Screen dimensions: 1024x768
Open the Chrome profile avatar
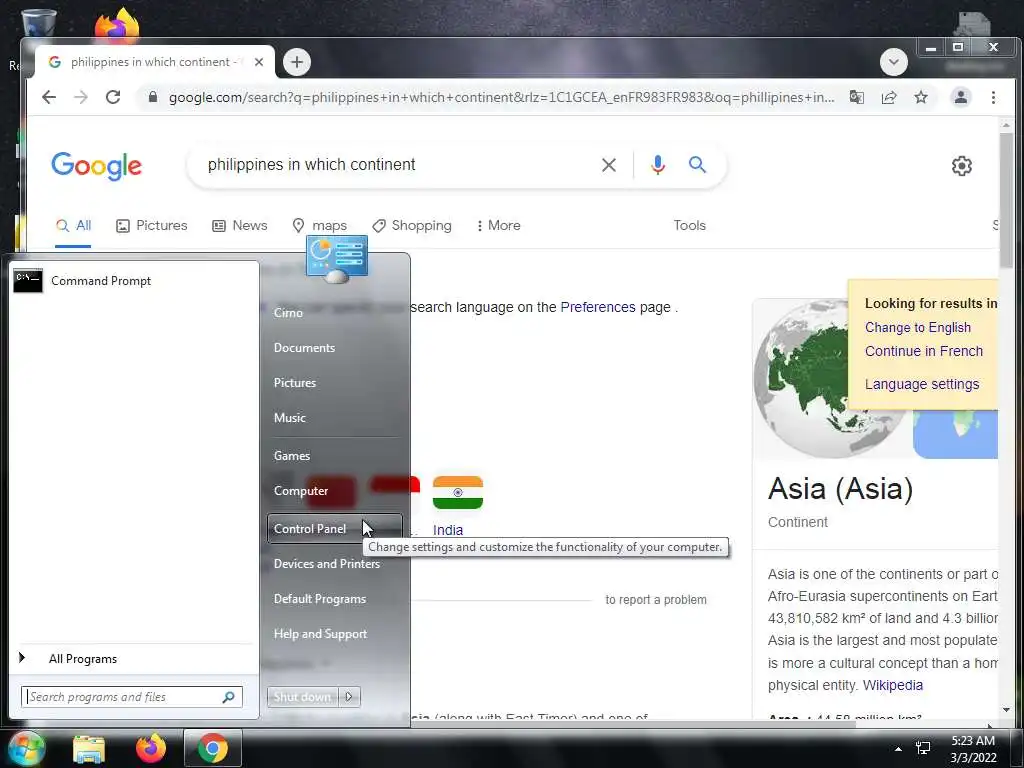tap(961, 97)
